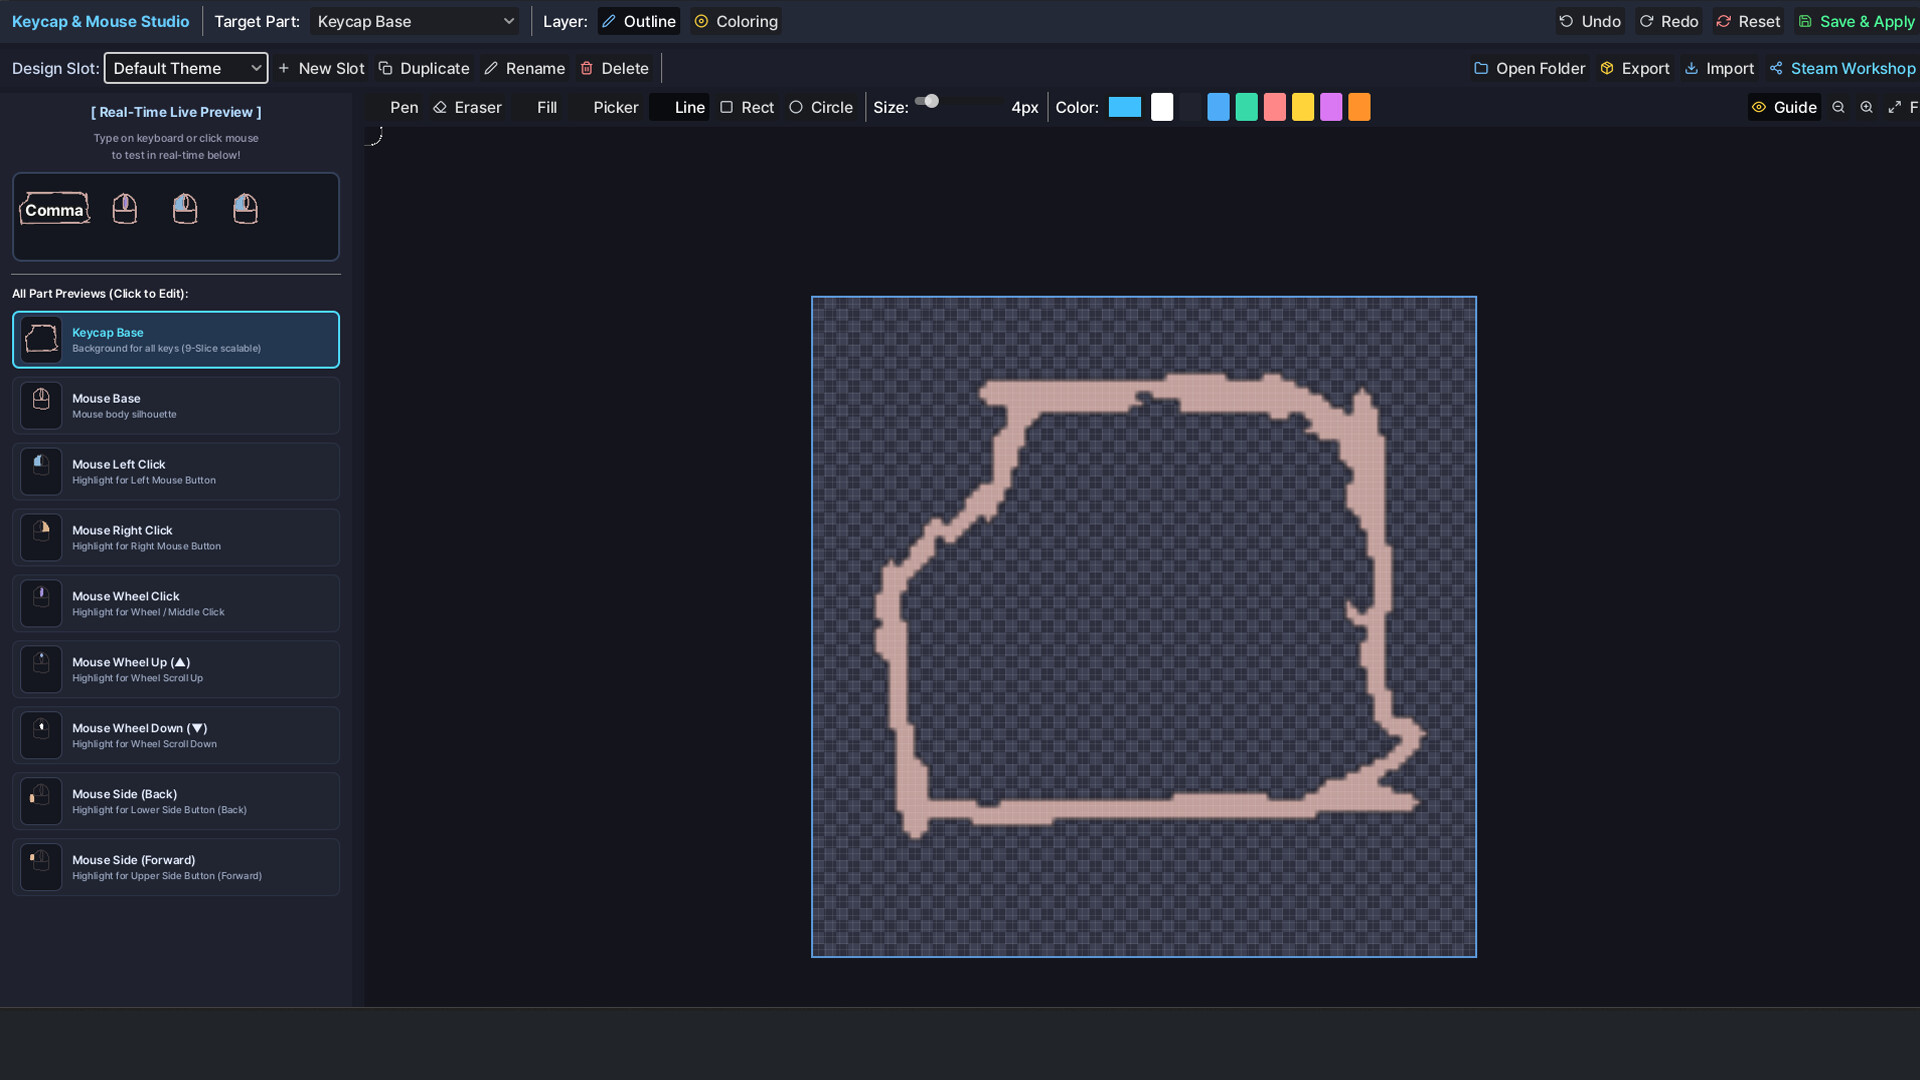Image resolution: width=1920 pixels, height=1080 pixels.
Task: Click the zoom out magnifier icon
Action: click(1838, 107)
